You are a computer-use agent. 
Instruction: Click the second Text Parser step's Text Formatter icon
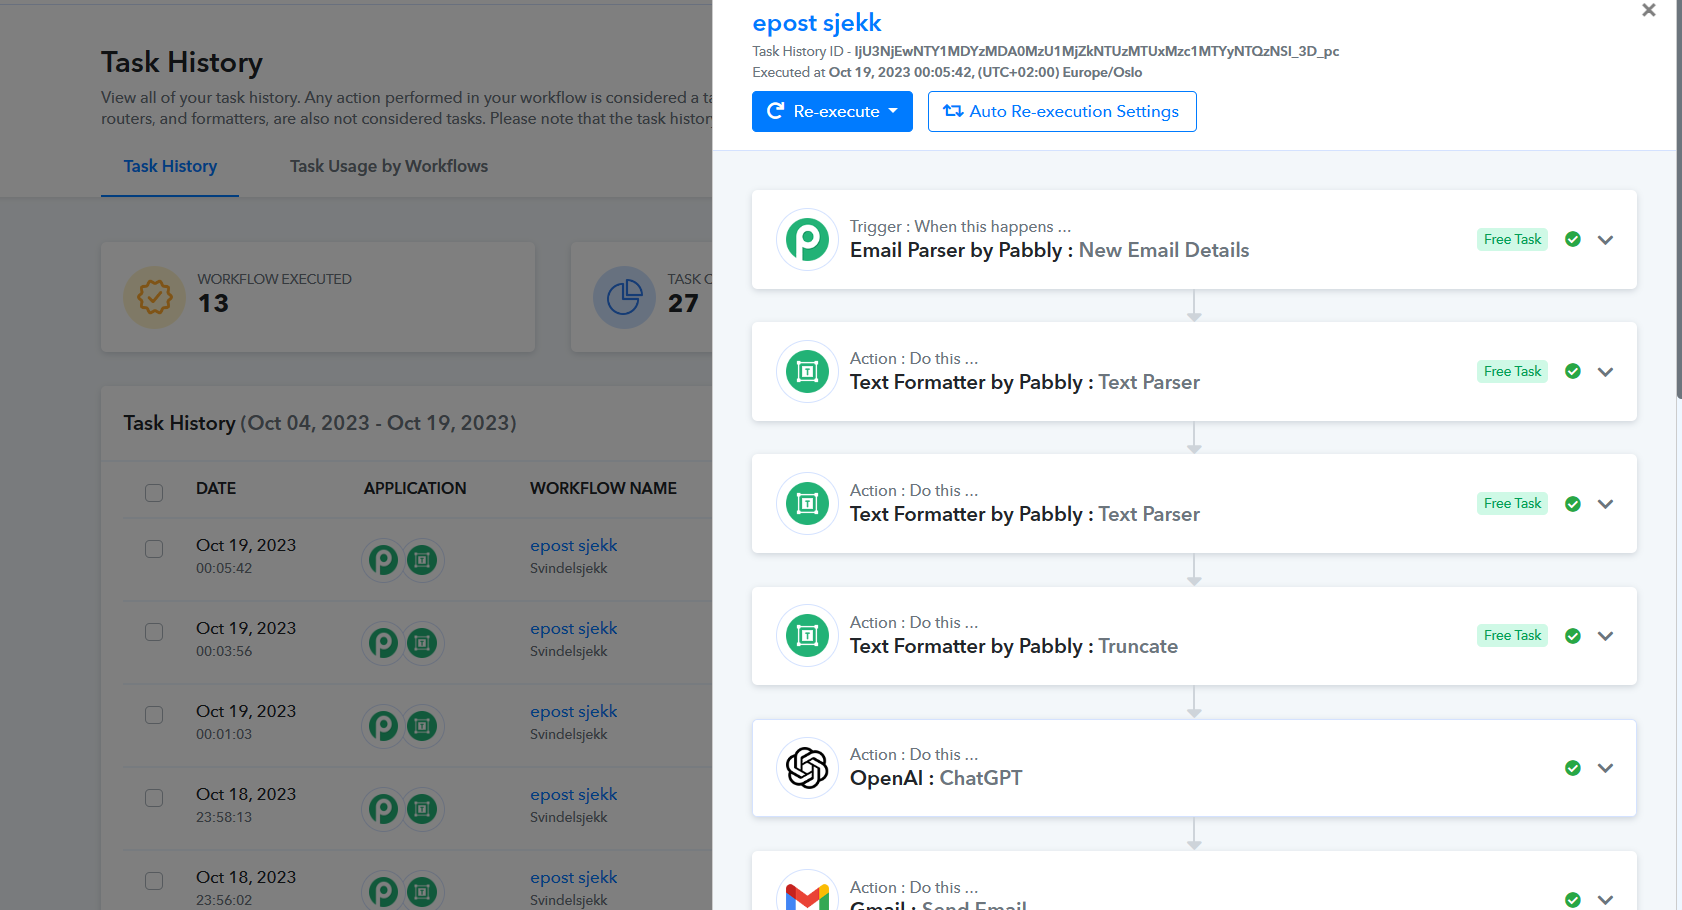point(807,504)
